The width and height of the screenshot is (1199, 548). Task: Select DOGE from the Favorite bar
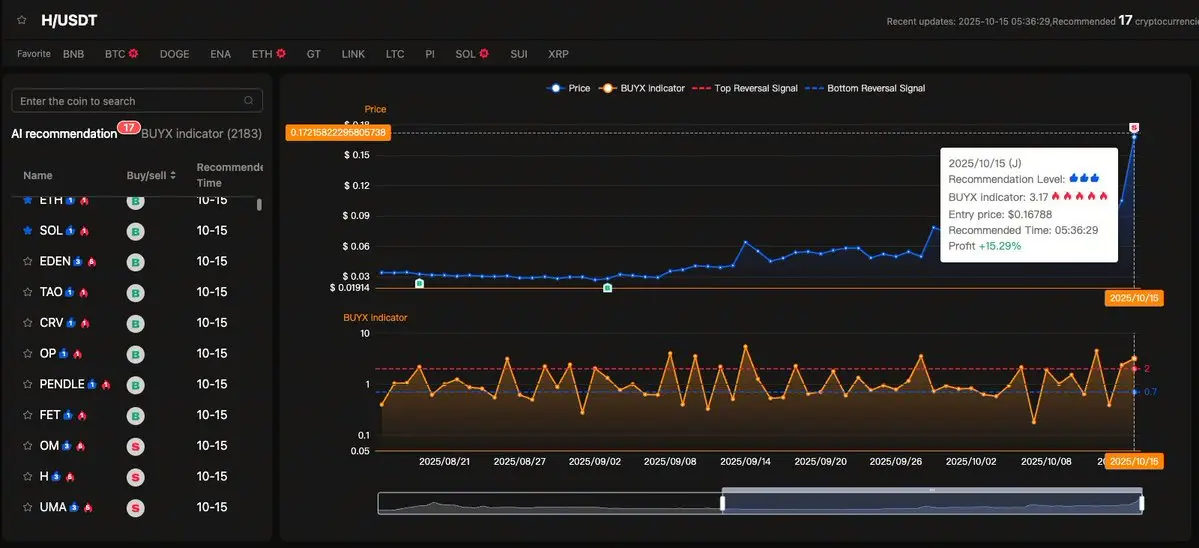point(174,54)
